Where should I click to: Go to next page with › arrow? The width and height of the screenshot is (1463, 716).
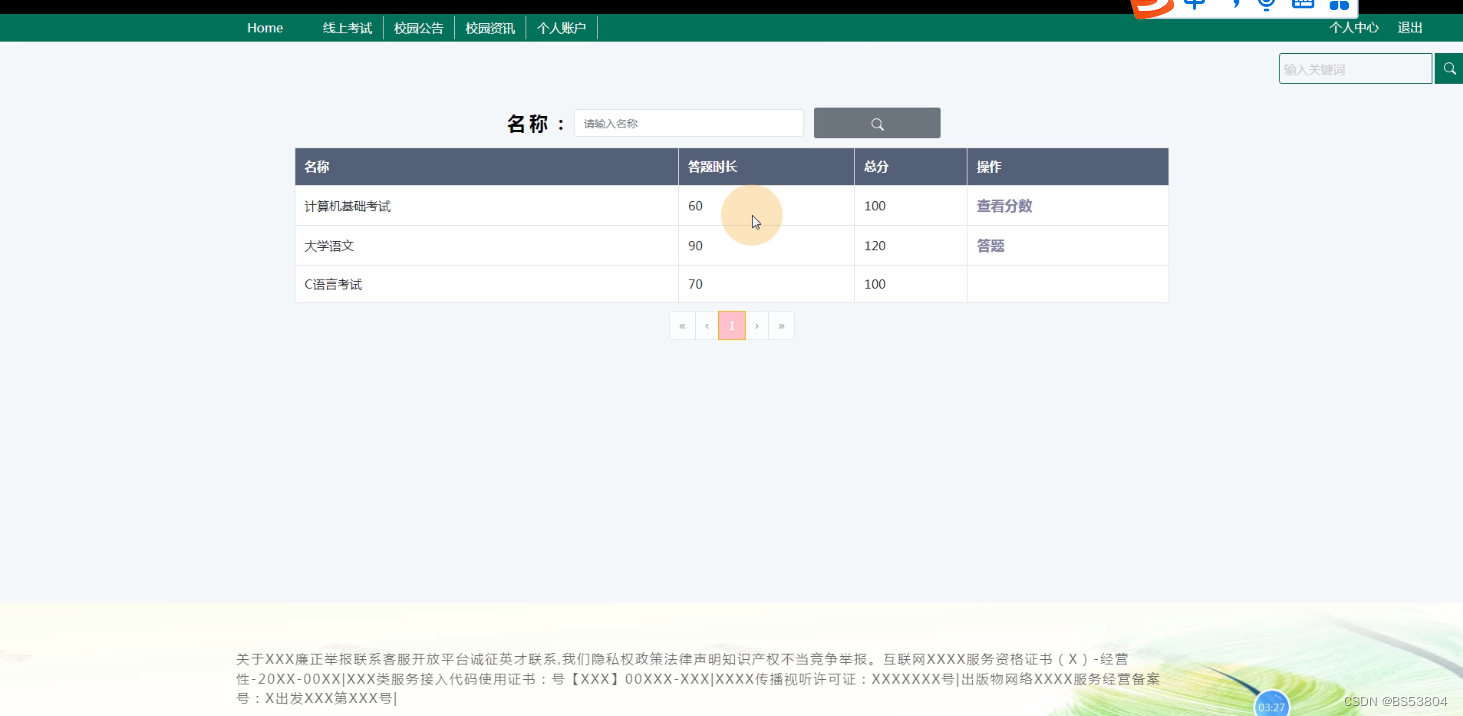coord(757,326)
